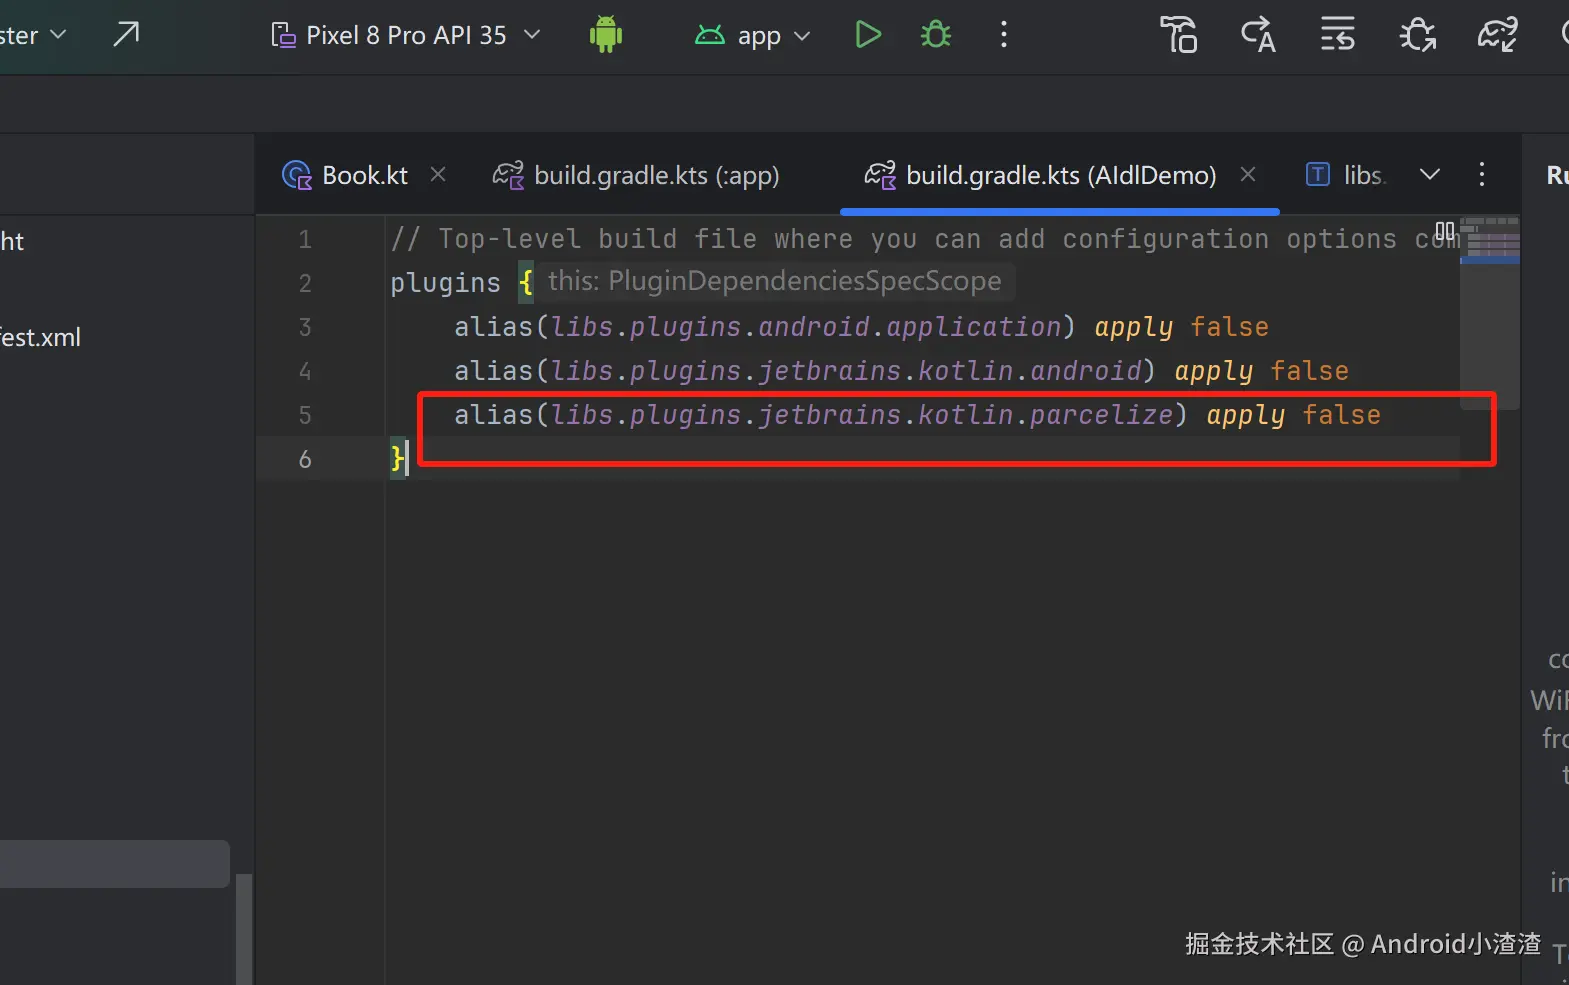Switch to the libs tab
Screen dimensions: 1569x985
[1346, 175]
